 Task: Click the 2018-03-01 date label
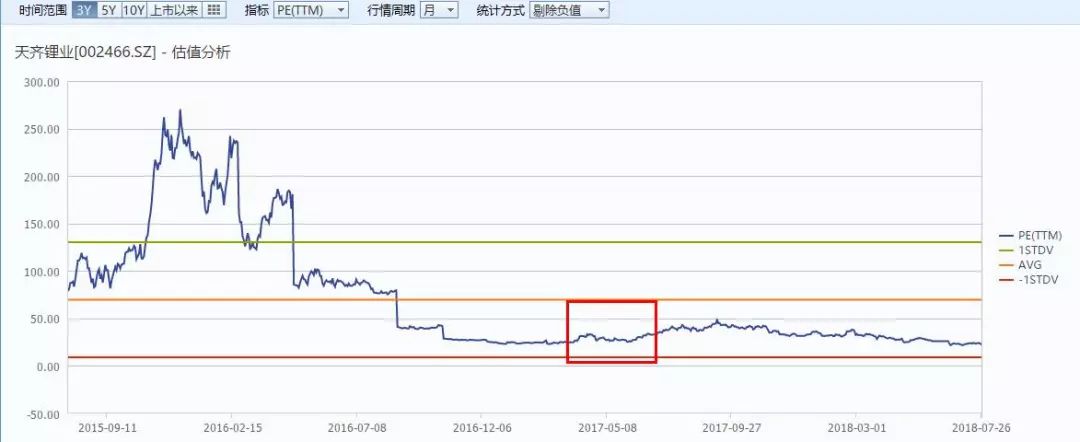point(855,428)
